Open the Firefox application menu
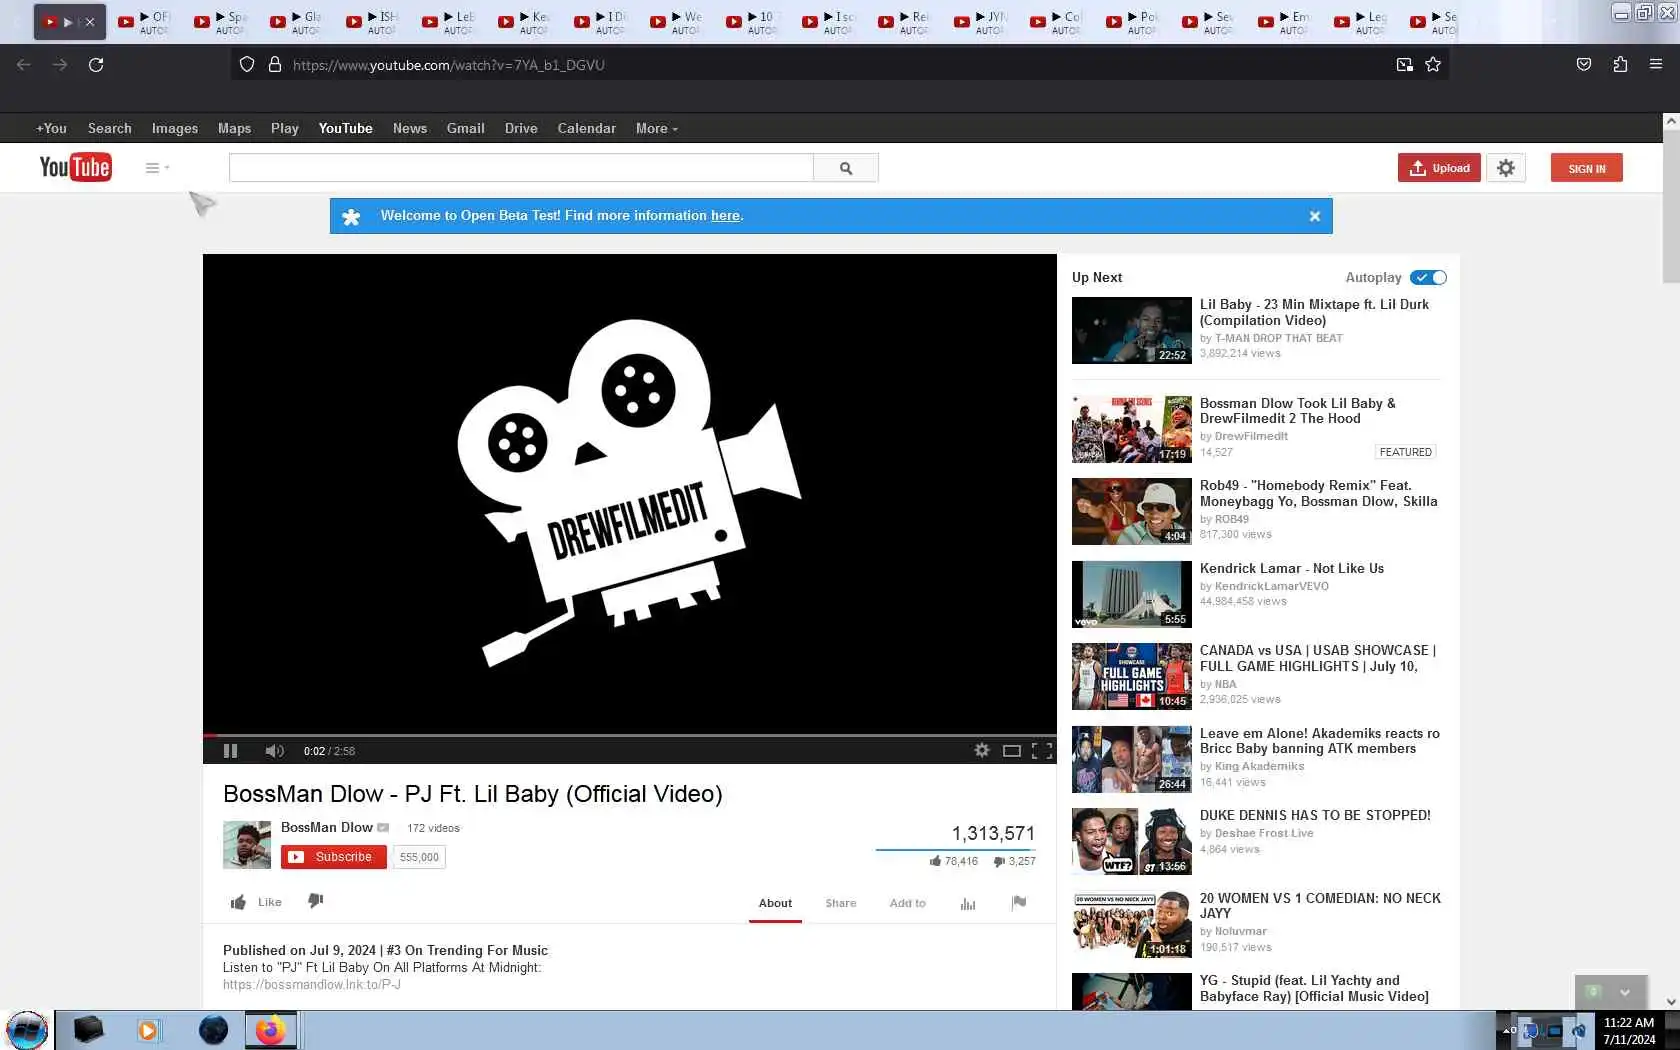 tap(1656, 65)
